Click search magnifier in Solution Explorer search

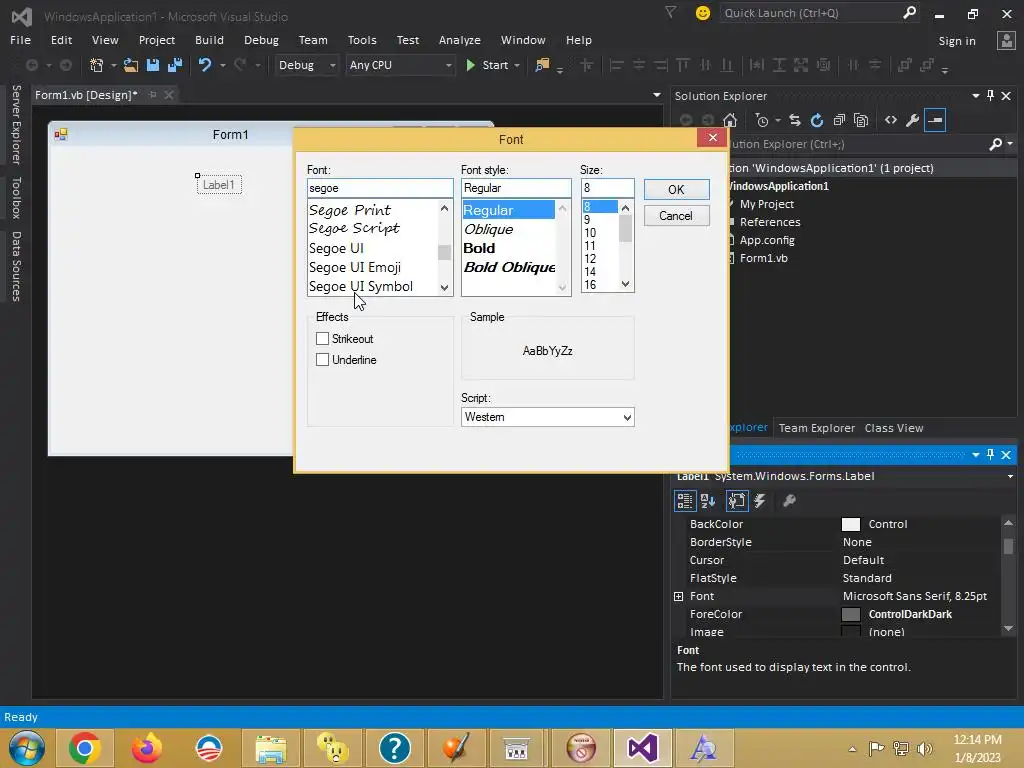(x=995, y=144)
